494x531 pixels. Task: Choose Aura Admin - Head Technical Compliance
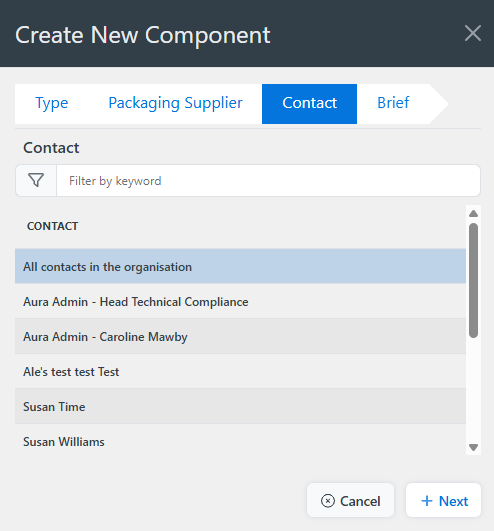(x=240, y=301)
